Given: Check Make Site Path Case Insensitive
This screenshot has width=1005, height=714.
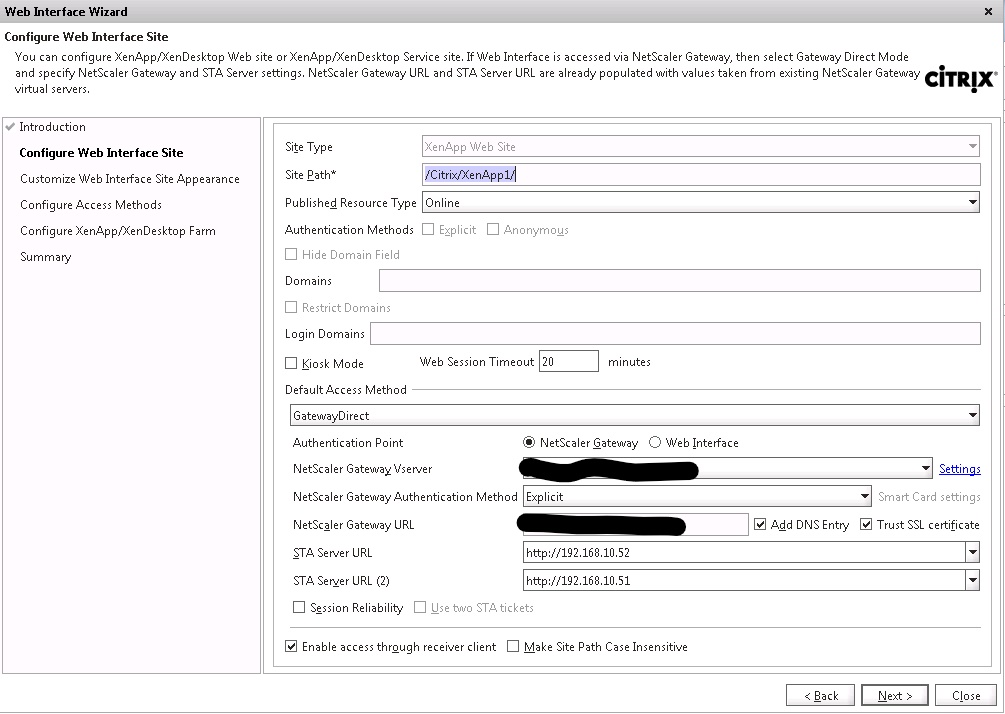Looking at the screenshot, I should pos(514,647).
